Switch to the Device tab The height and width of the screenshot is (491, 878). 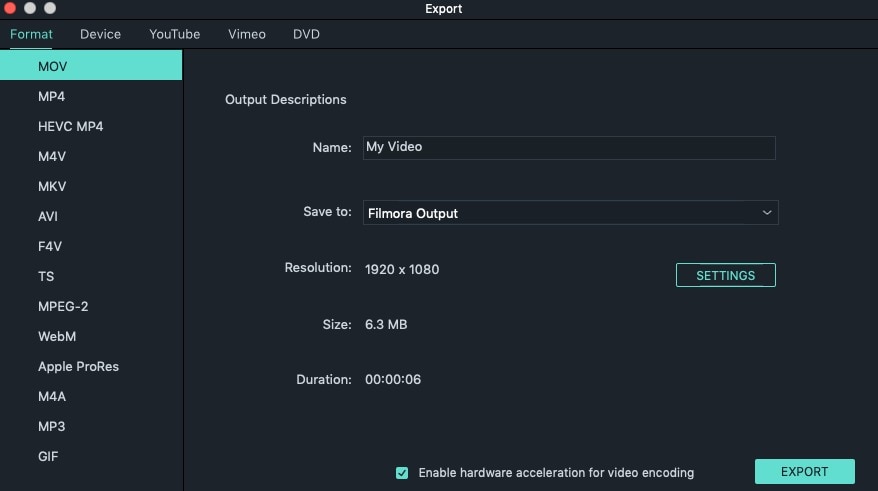tap(100, 34)
